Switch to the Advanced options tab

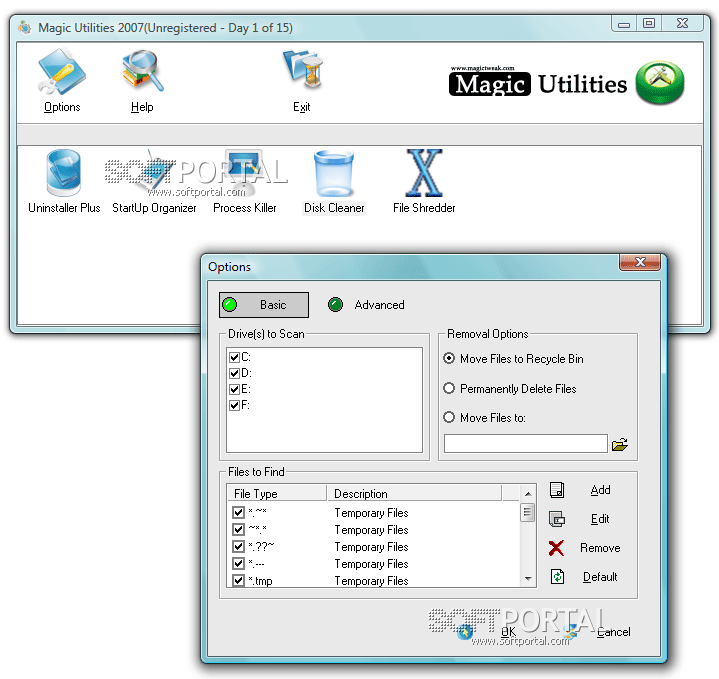[x=366, y=305]
